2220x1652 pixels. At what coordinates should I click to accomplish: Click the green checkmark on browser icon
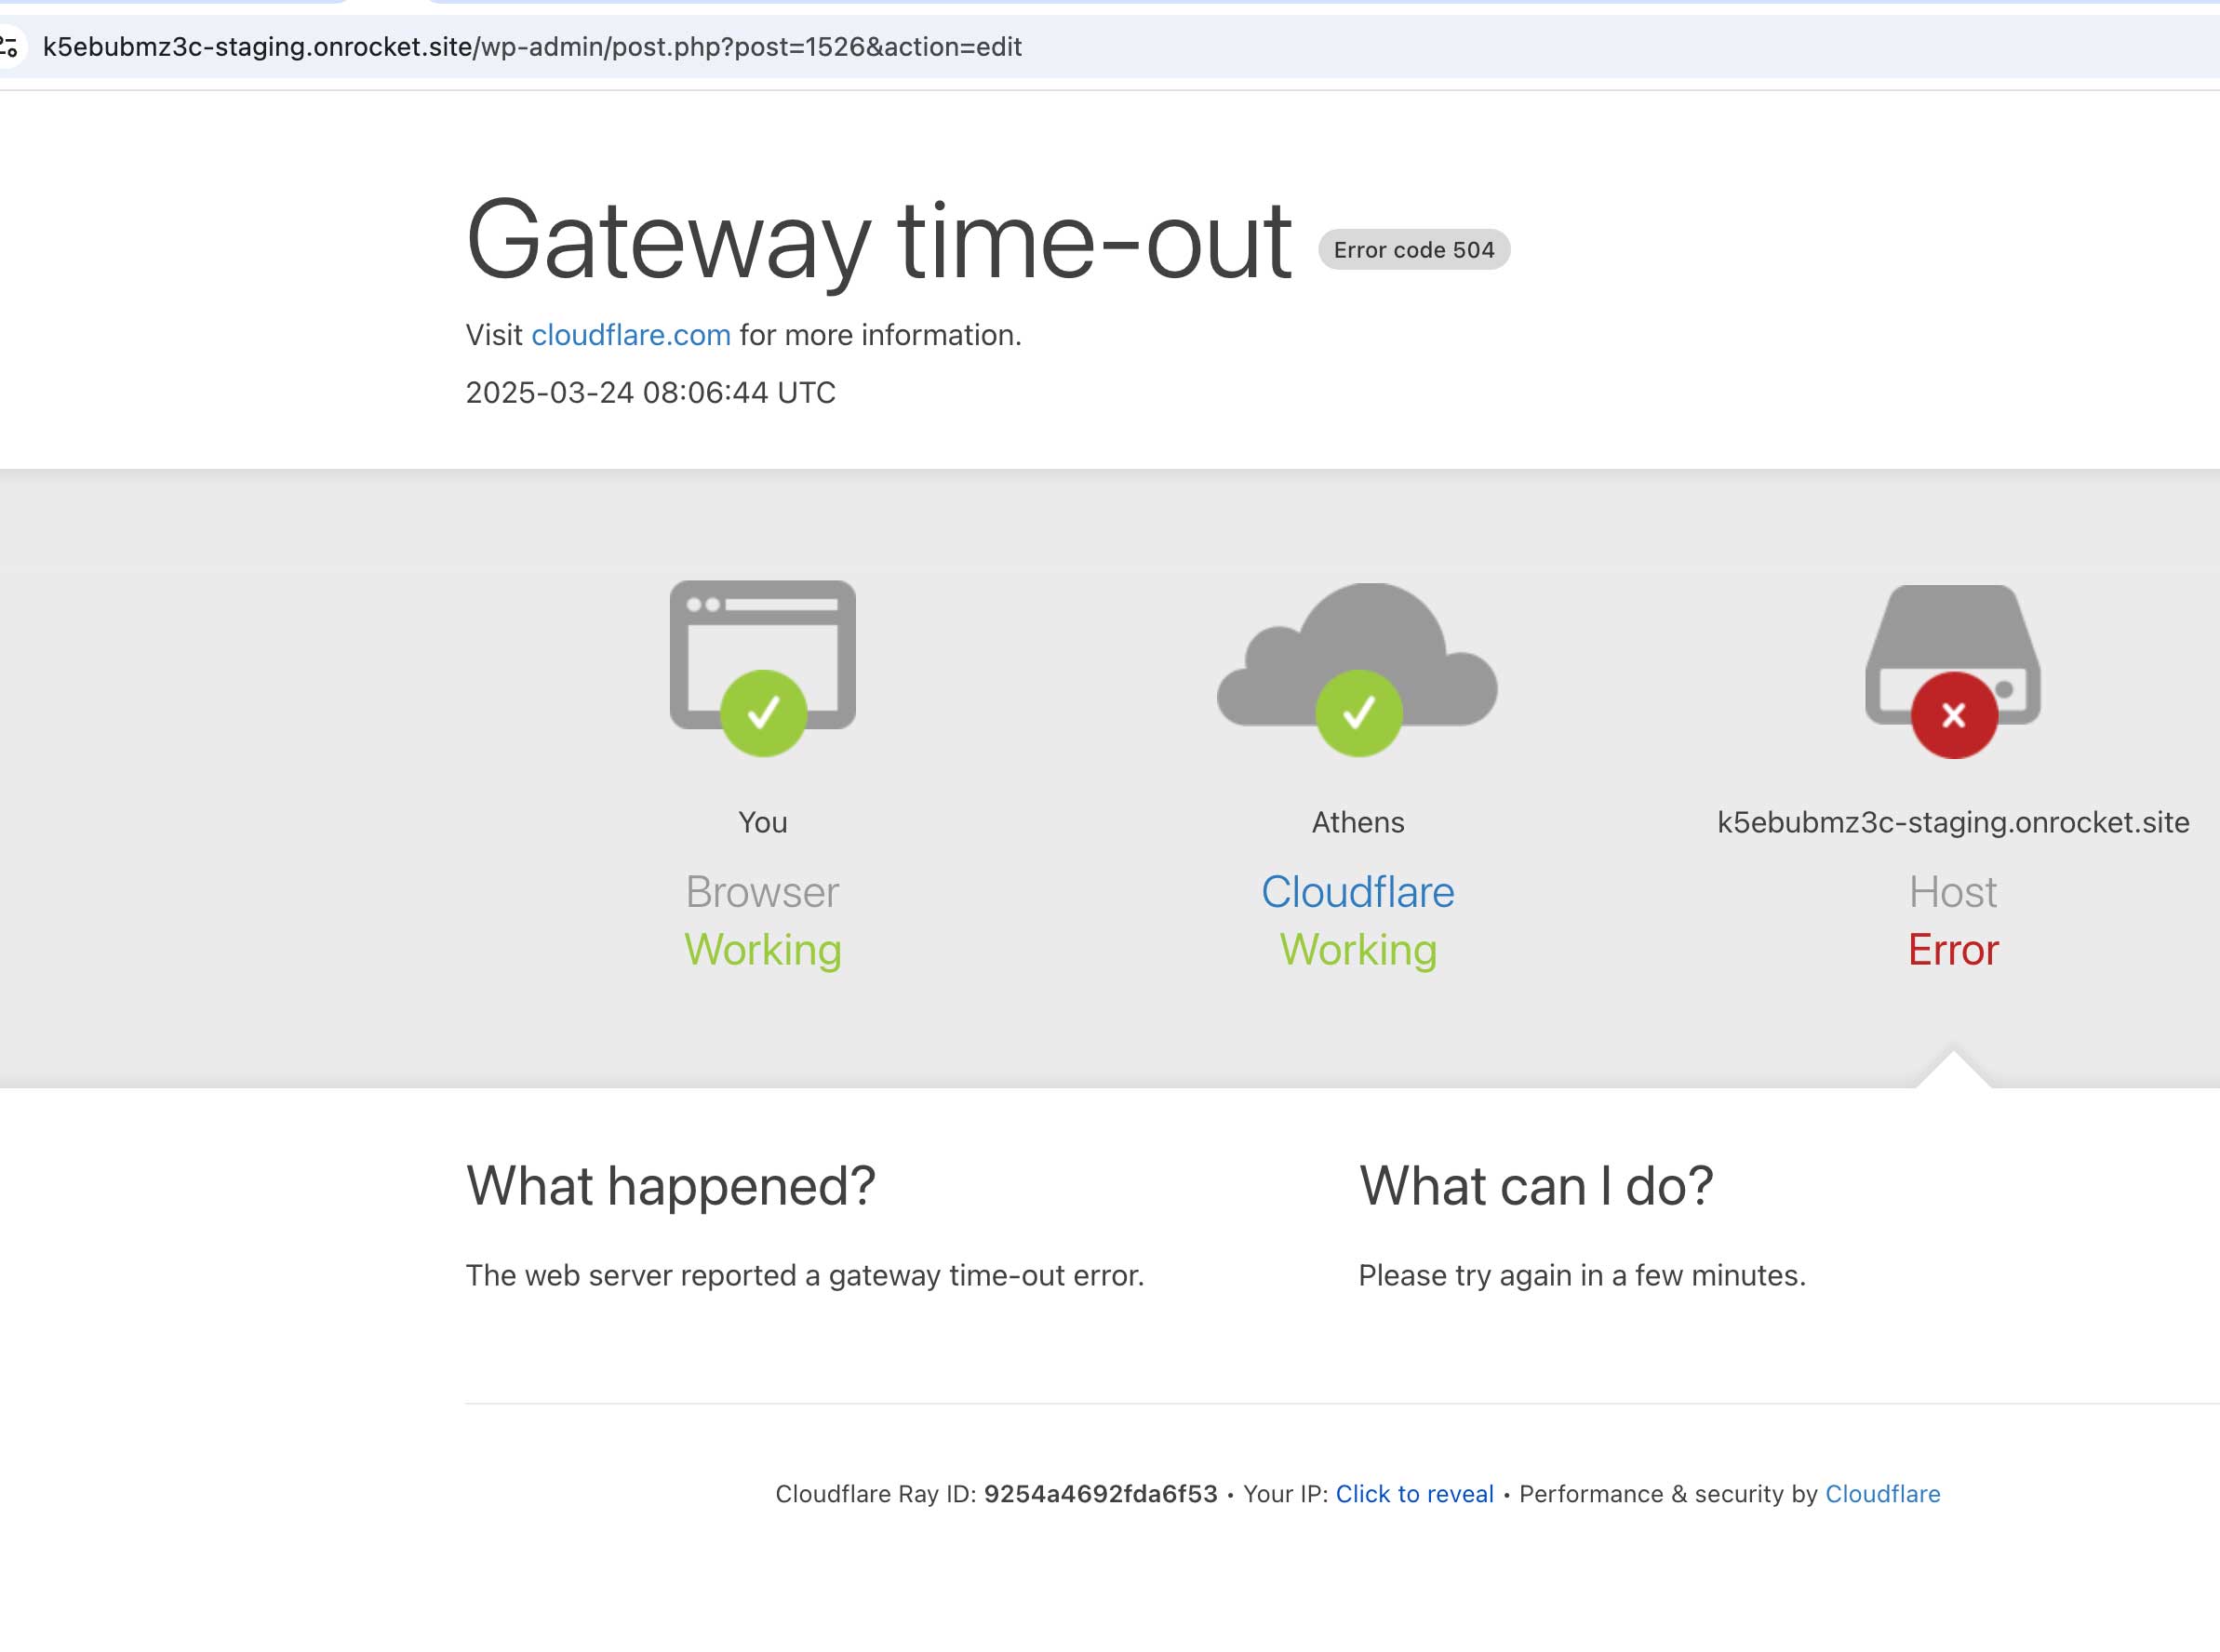(x=764, y=713)
